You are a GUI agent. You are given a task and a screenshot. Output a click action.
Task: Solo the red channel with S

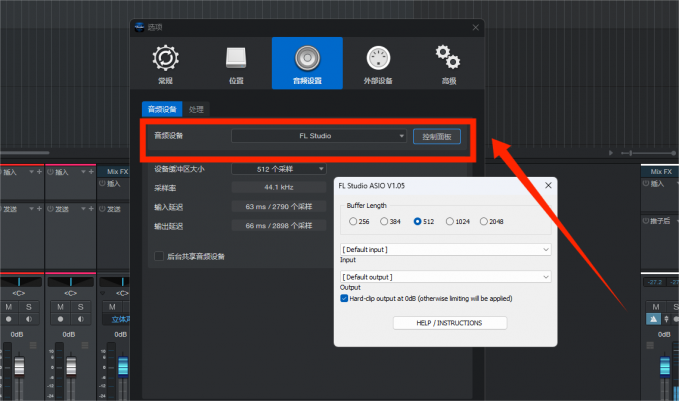coord(29,307)
